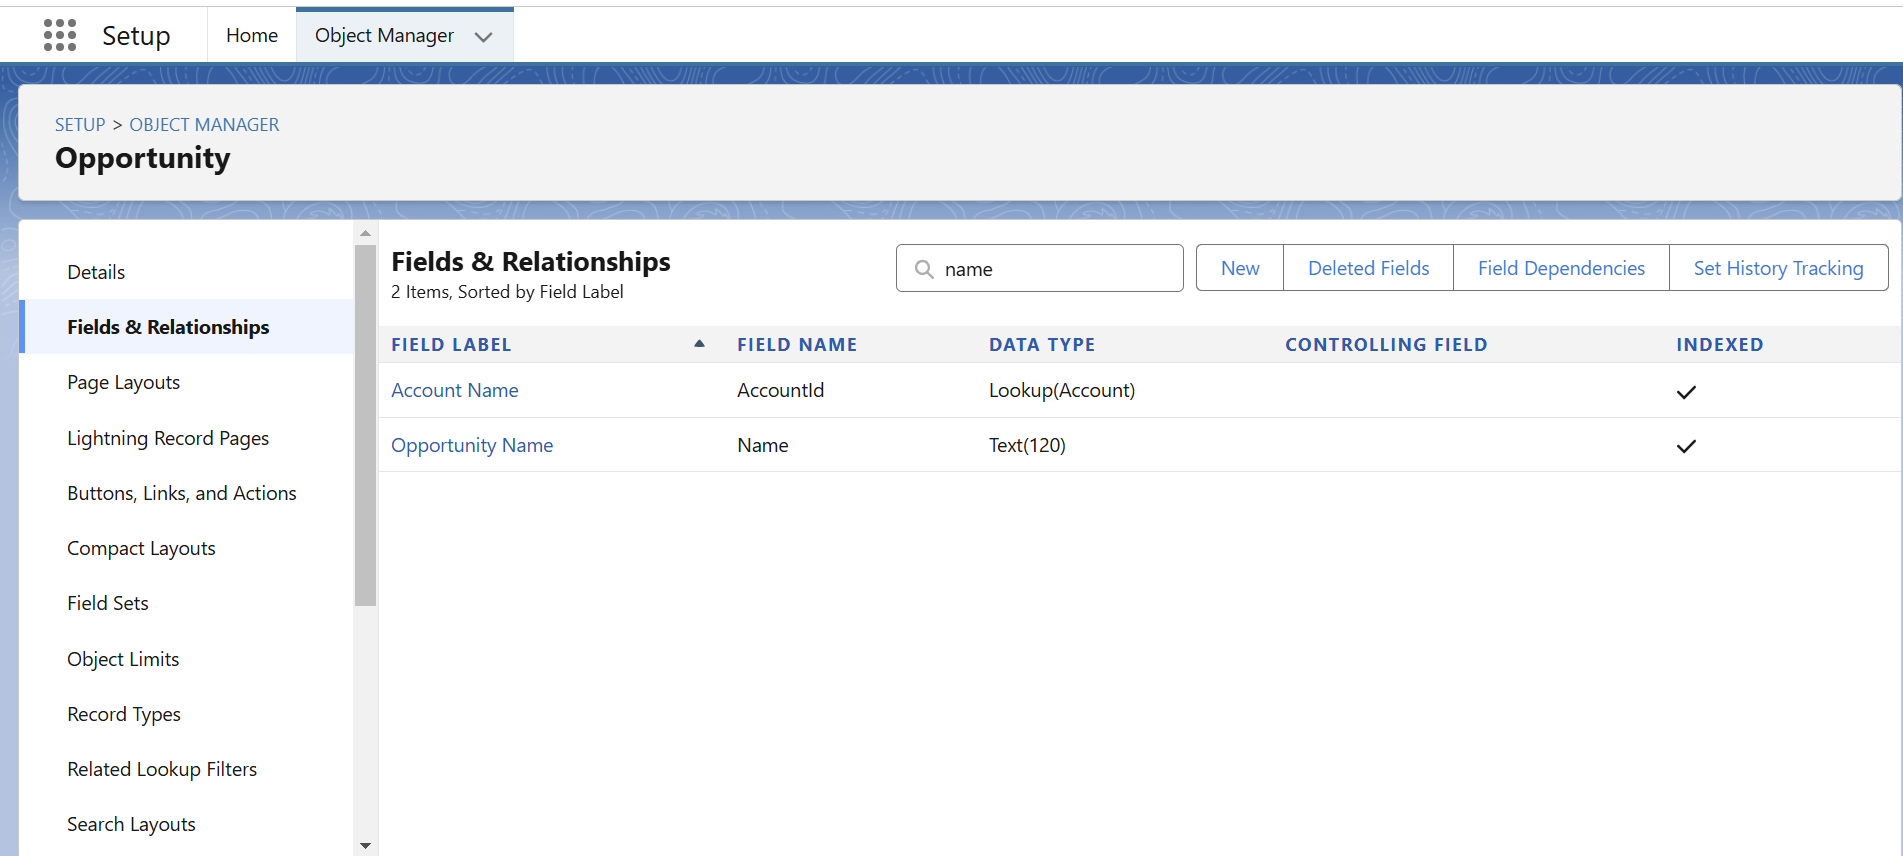Sort by the Field Name column header
Viewport: 1903px width, 856px height.
pyautogui.click(x=797, y=345)
